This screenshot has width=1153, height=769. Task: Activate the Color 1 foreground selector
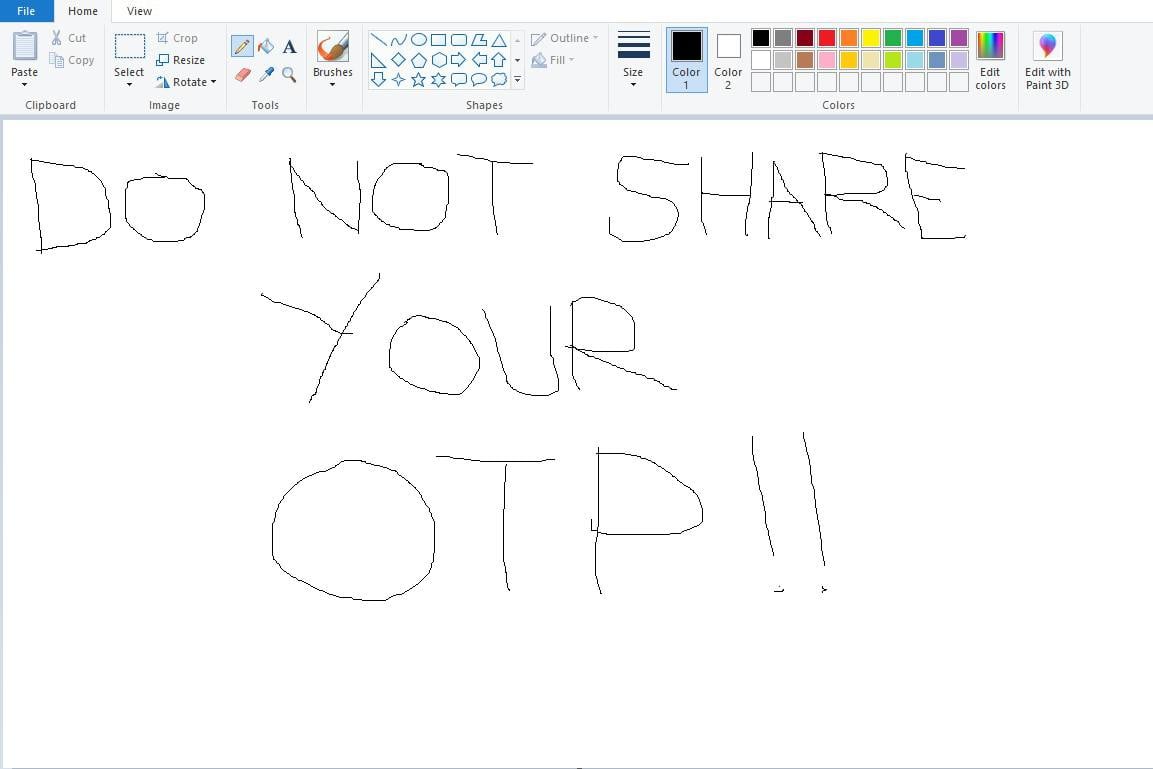pyautogui.click(x=686, y=59)
